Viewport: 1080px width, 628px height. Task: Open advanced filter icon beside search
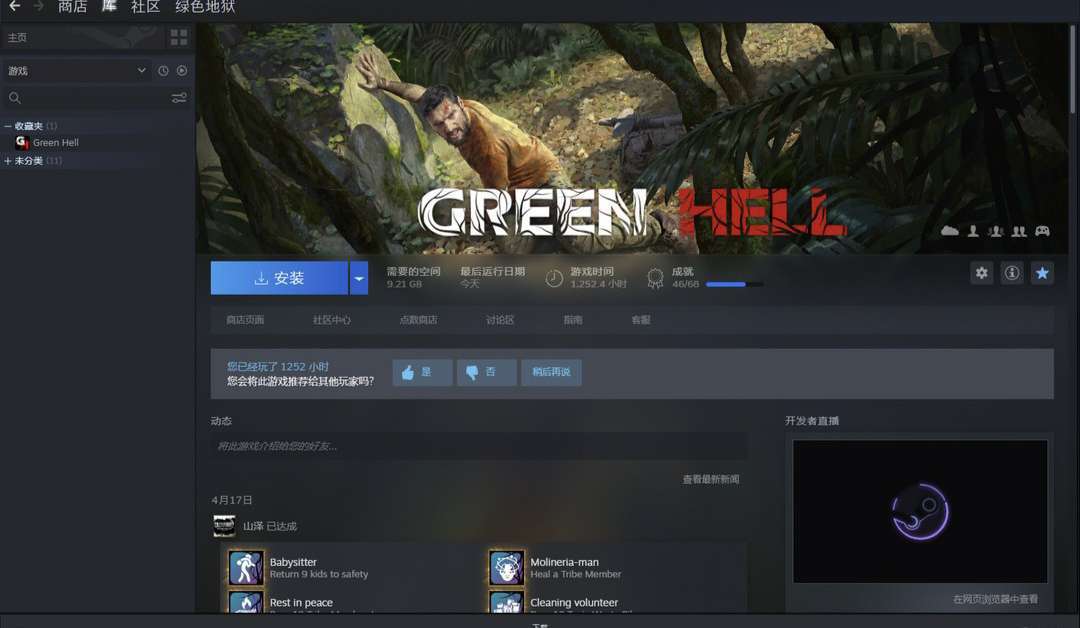[179, 98]
